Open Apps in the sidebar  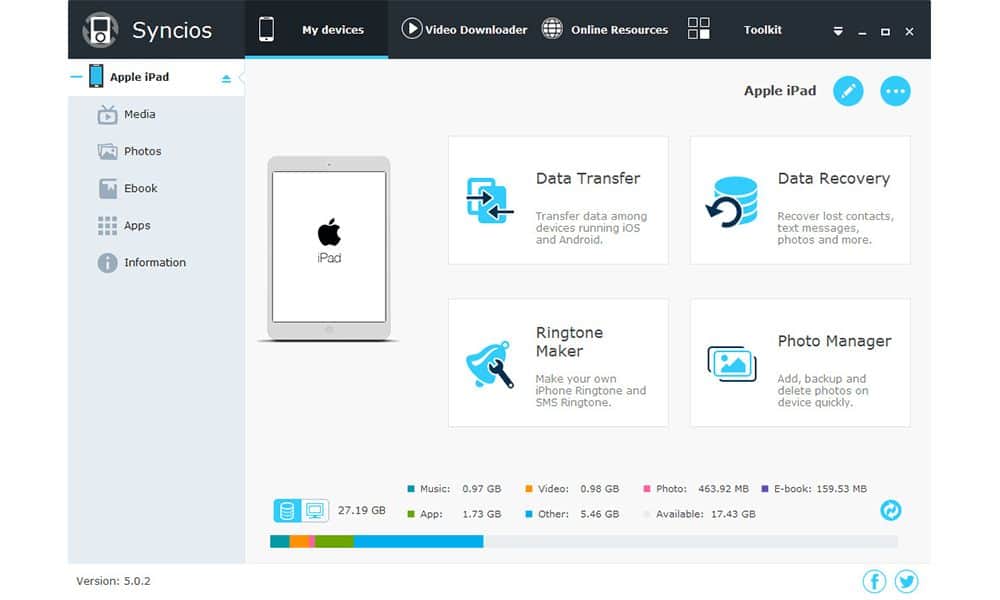[x=156, y=225]
